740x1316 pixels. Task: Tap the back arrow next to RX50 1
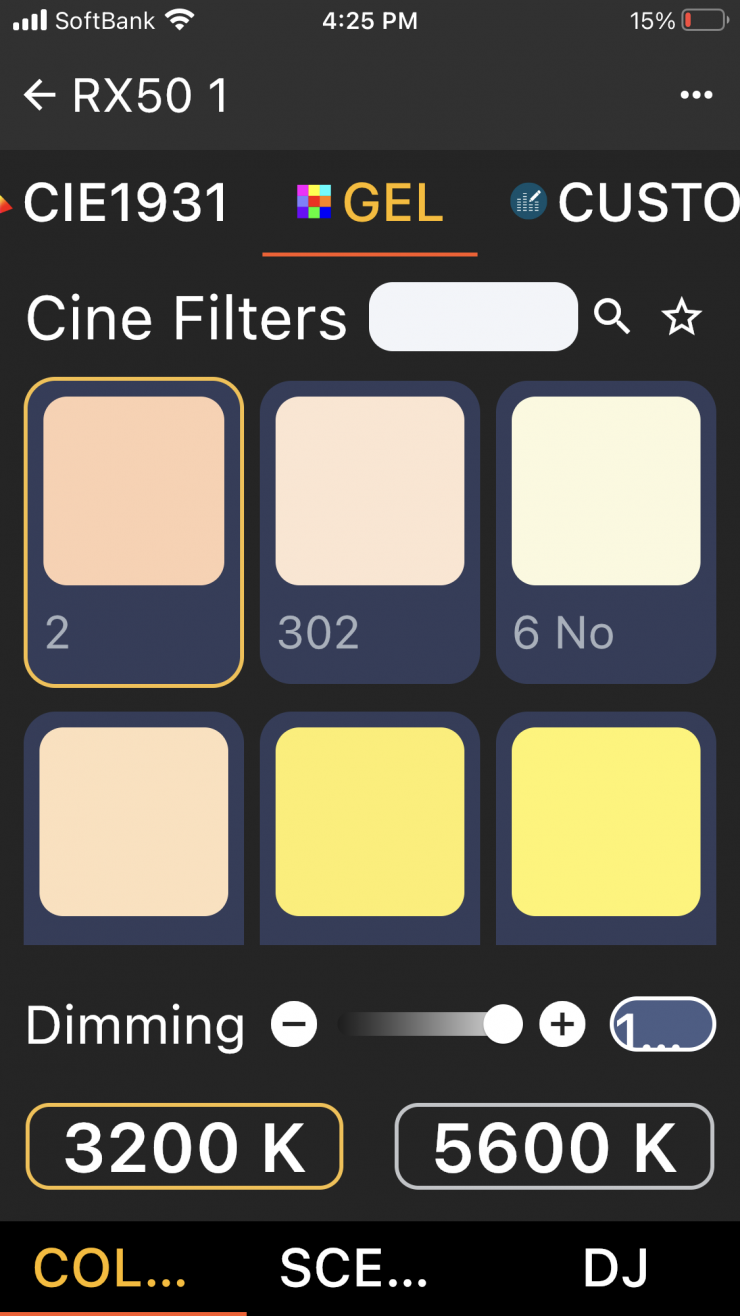click(40, 96)
